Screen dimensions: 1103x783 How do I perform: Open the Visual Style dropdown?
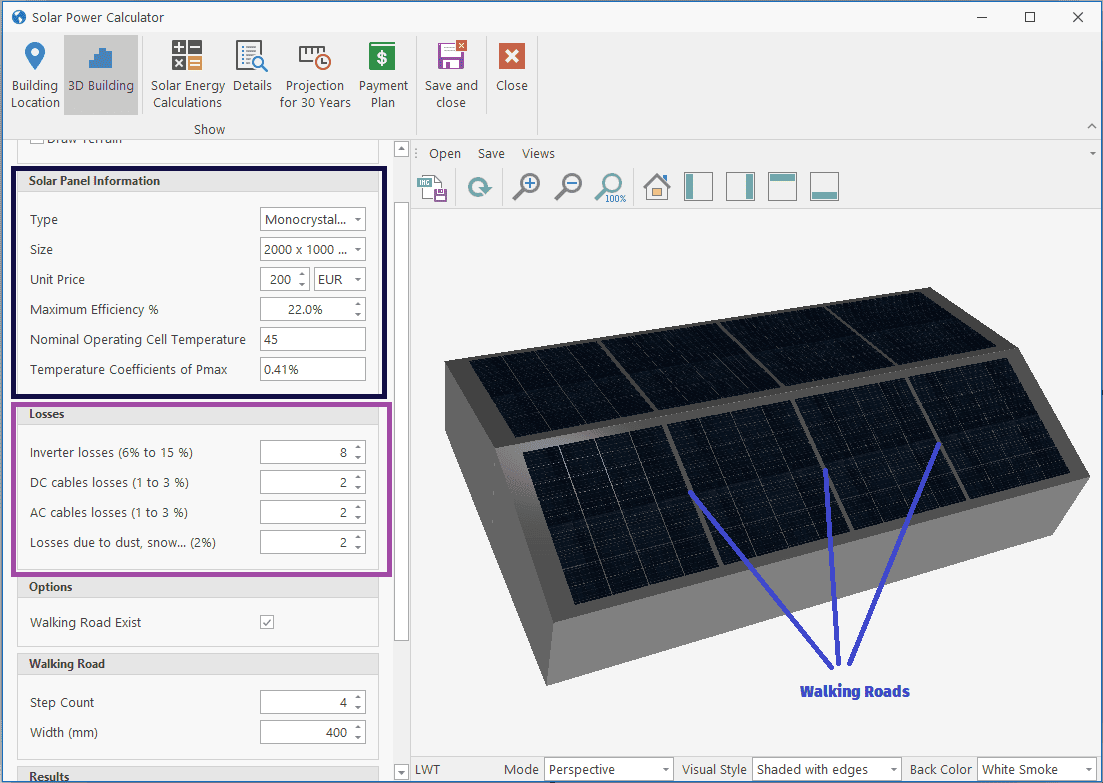825,769
